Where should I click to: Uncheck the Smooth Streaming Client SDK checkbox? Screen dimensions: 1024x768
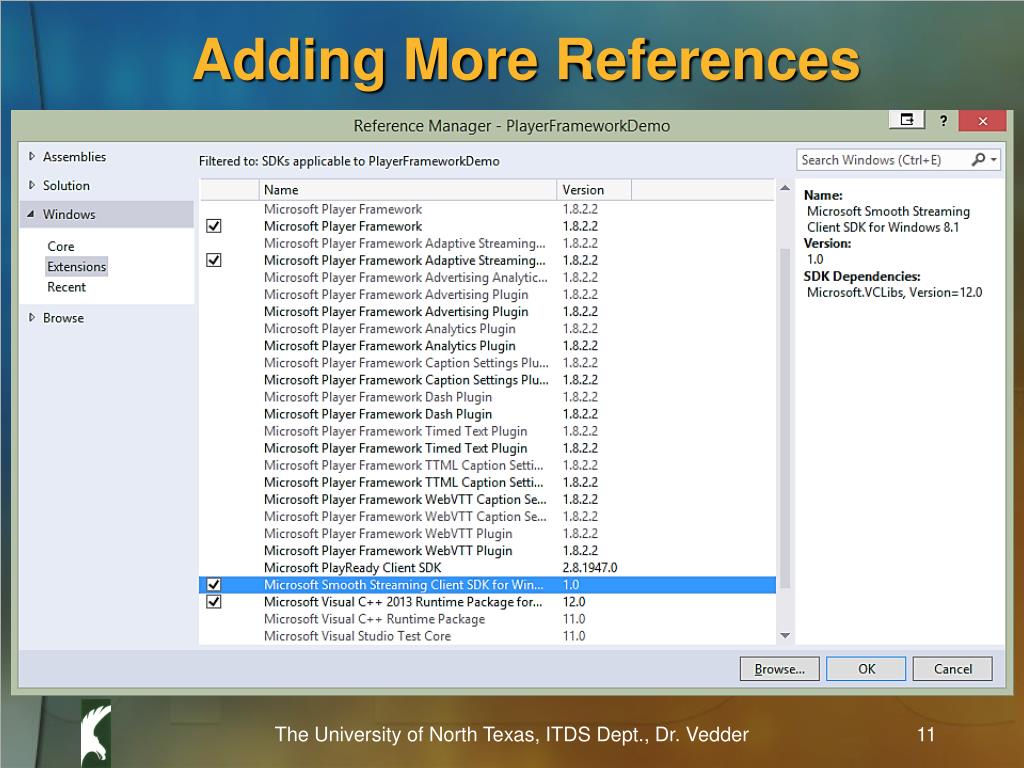(214, 584)
